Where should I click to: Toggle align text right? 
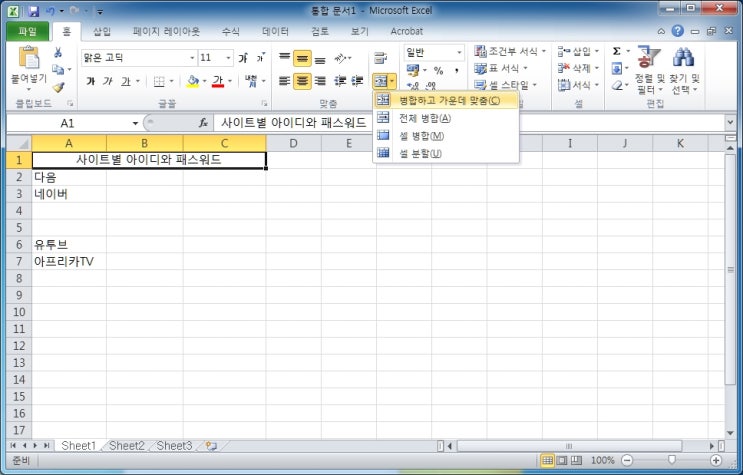point(320,81)
